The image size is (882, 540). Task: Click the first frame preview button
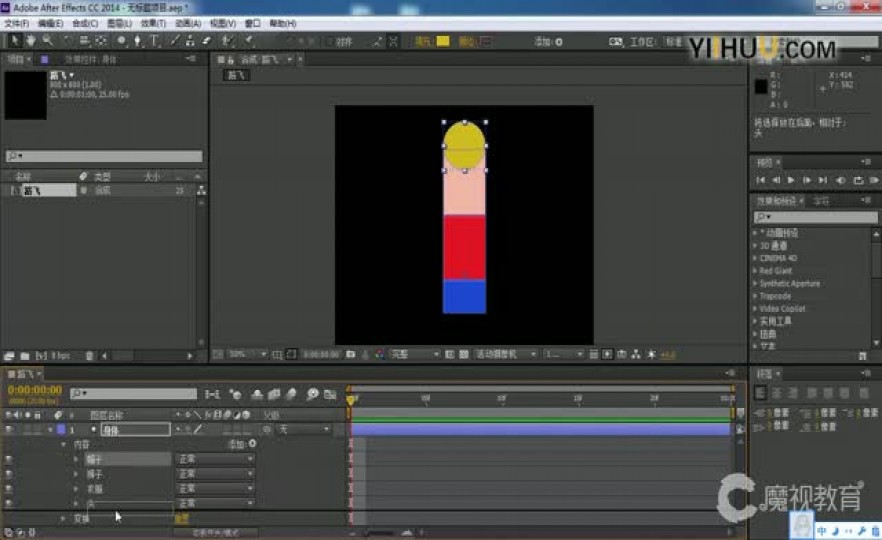point(760,180)
